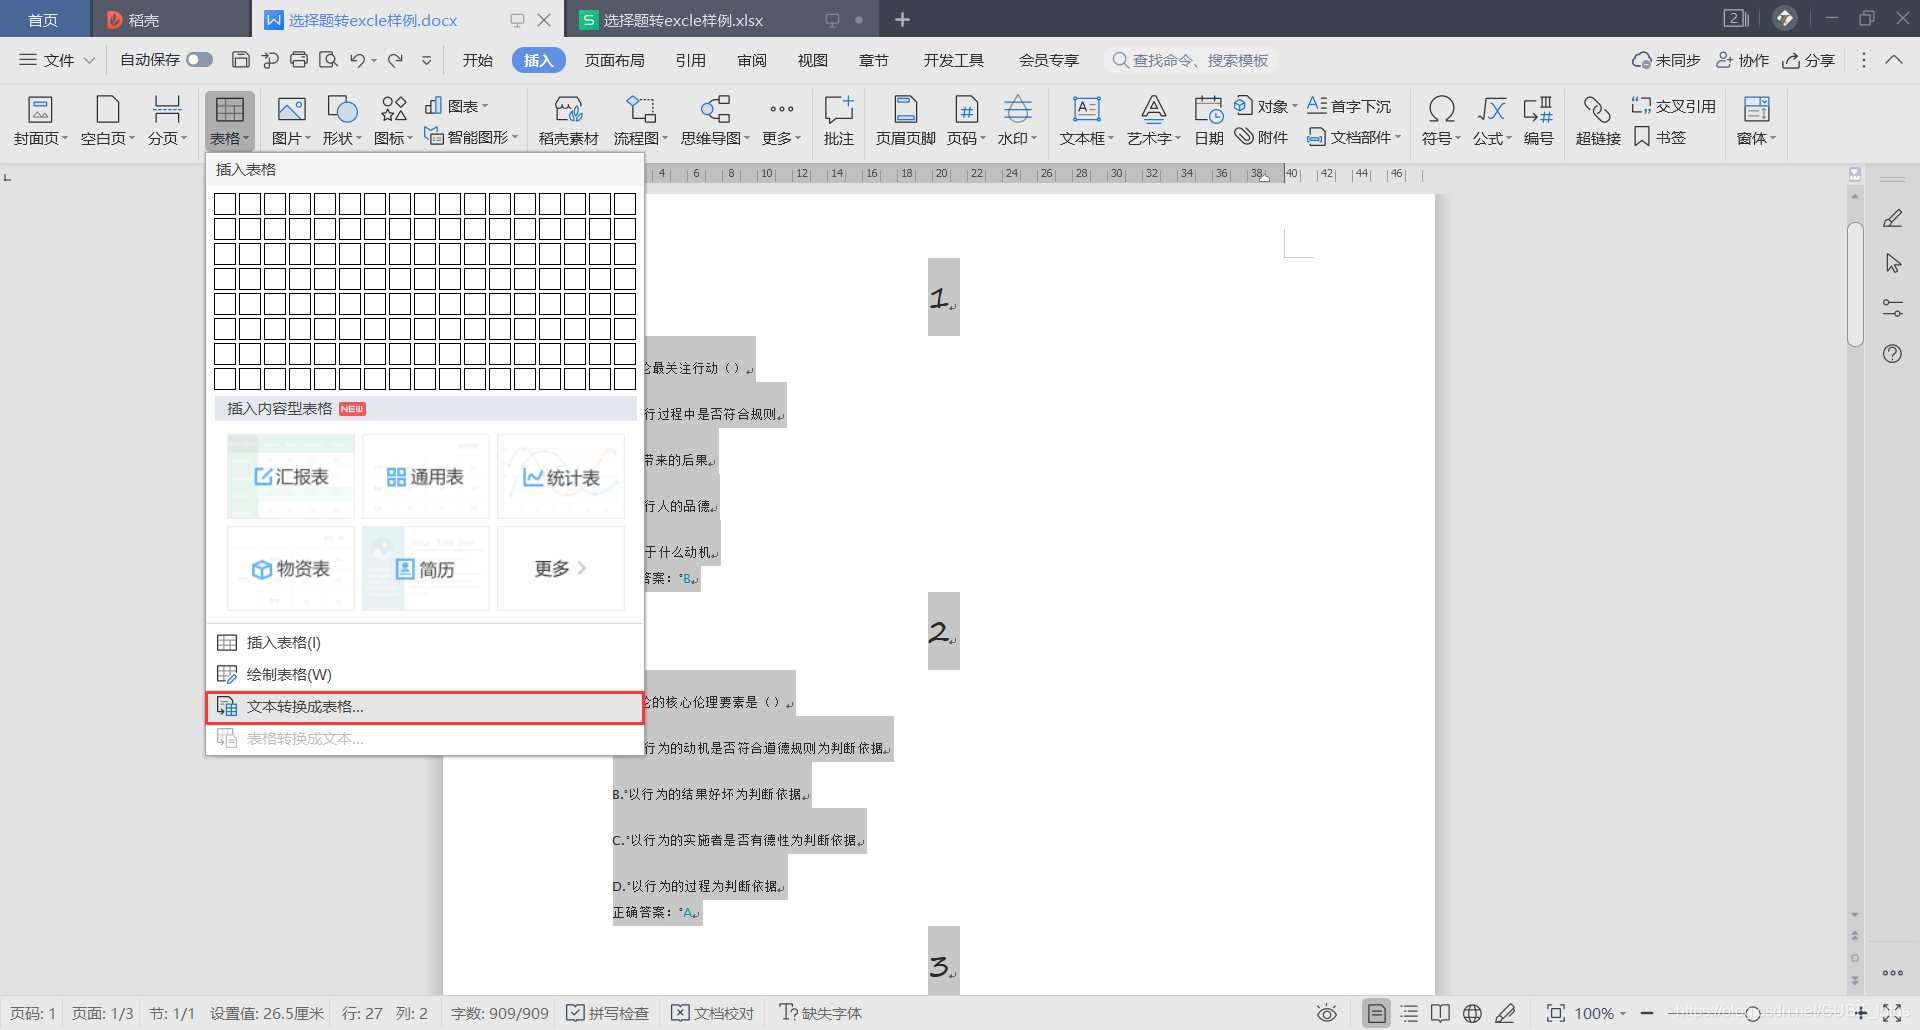Click the vertical scrollbar thumb
Viewport: 1920px width, 1030px height.
click(x=1856, y=285)
